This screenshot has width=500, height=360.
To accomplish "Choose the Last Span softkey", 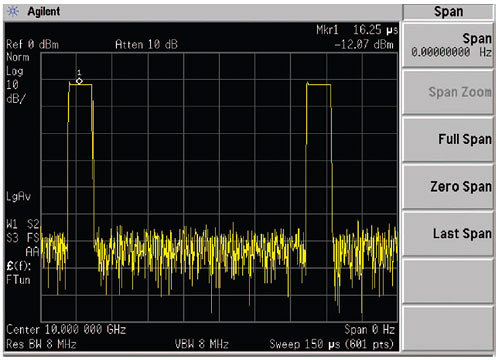I will [x=448, y=234].
